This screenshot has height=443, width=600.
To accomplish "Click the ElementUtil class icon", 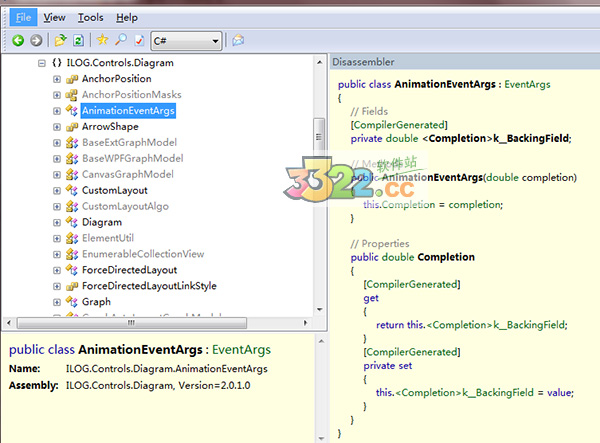I will [x=72, y=238].
